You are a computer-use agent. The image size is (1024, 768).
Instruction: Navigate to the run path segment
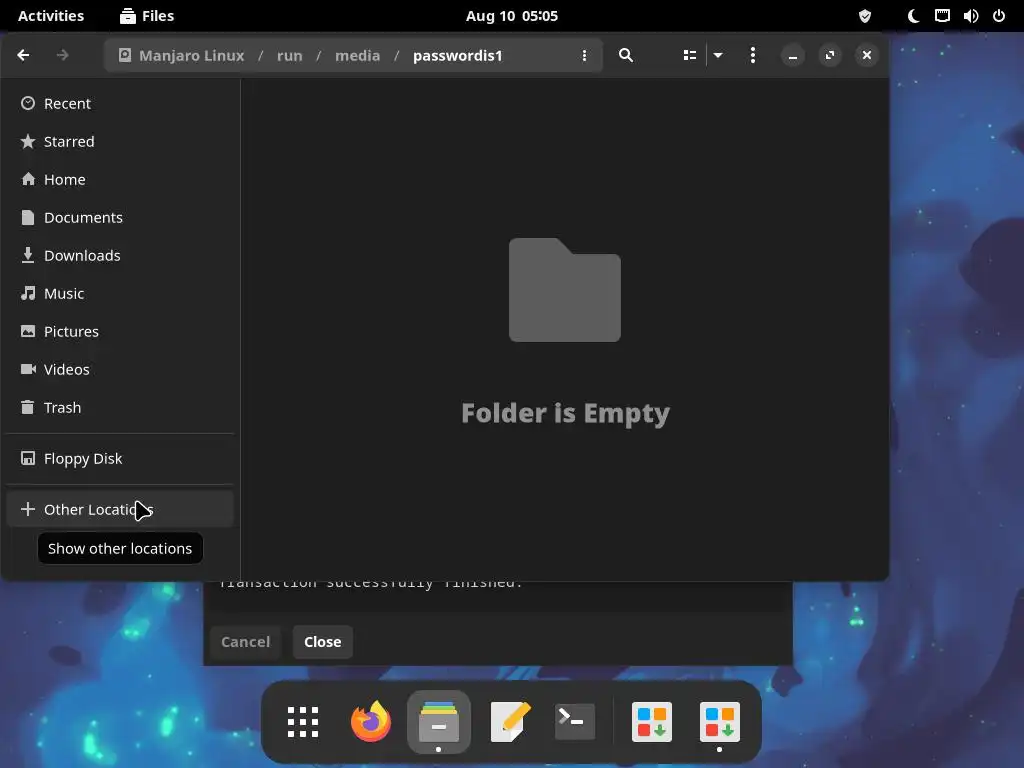tap(289, 56)
